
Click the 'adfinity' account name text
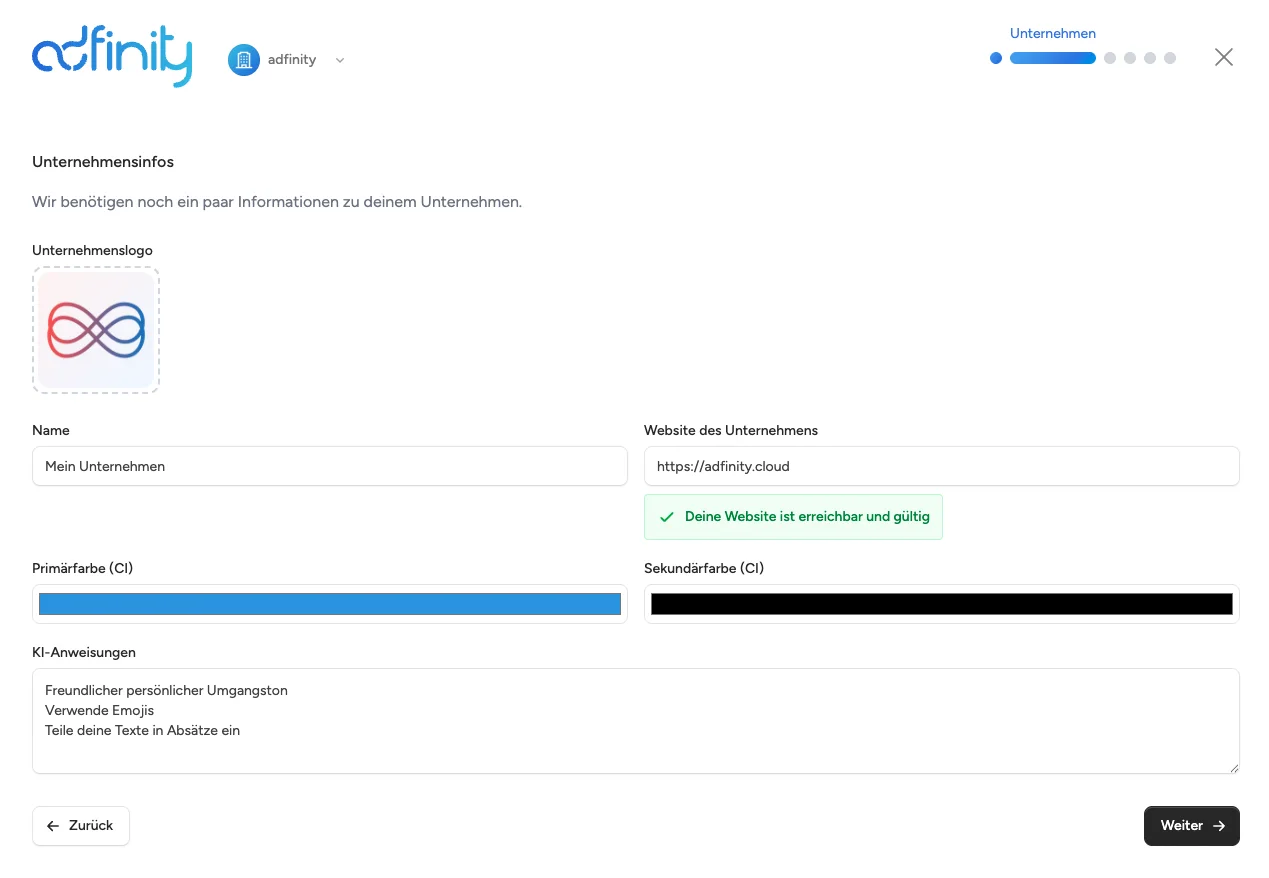click(x=292, y=60)
